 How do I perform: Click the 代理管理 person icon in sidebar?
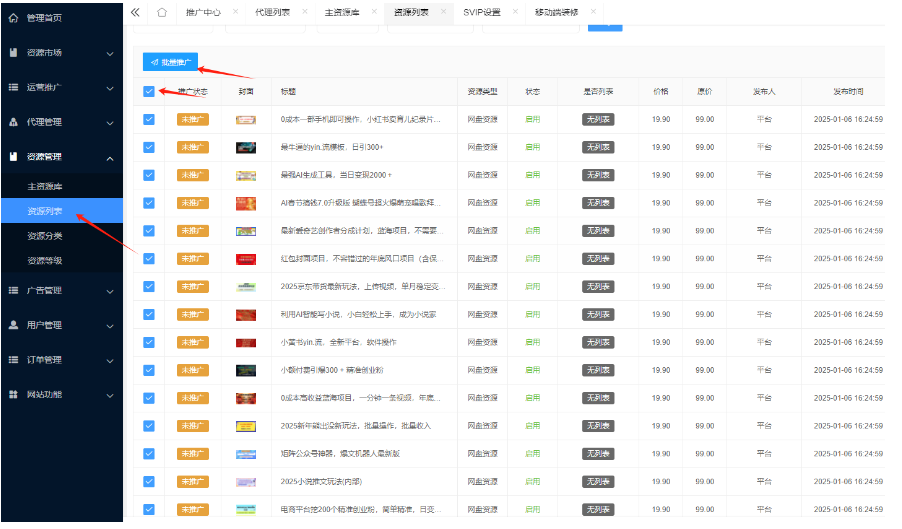(x=13, y=122)
